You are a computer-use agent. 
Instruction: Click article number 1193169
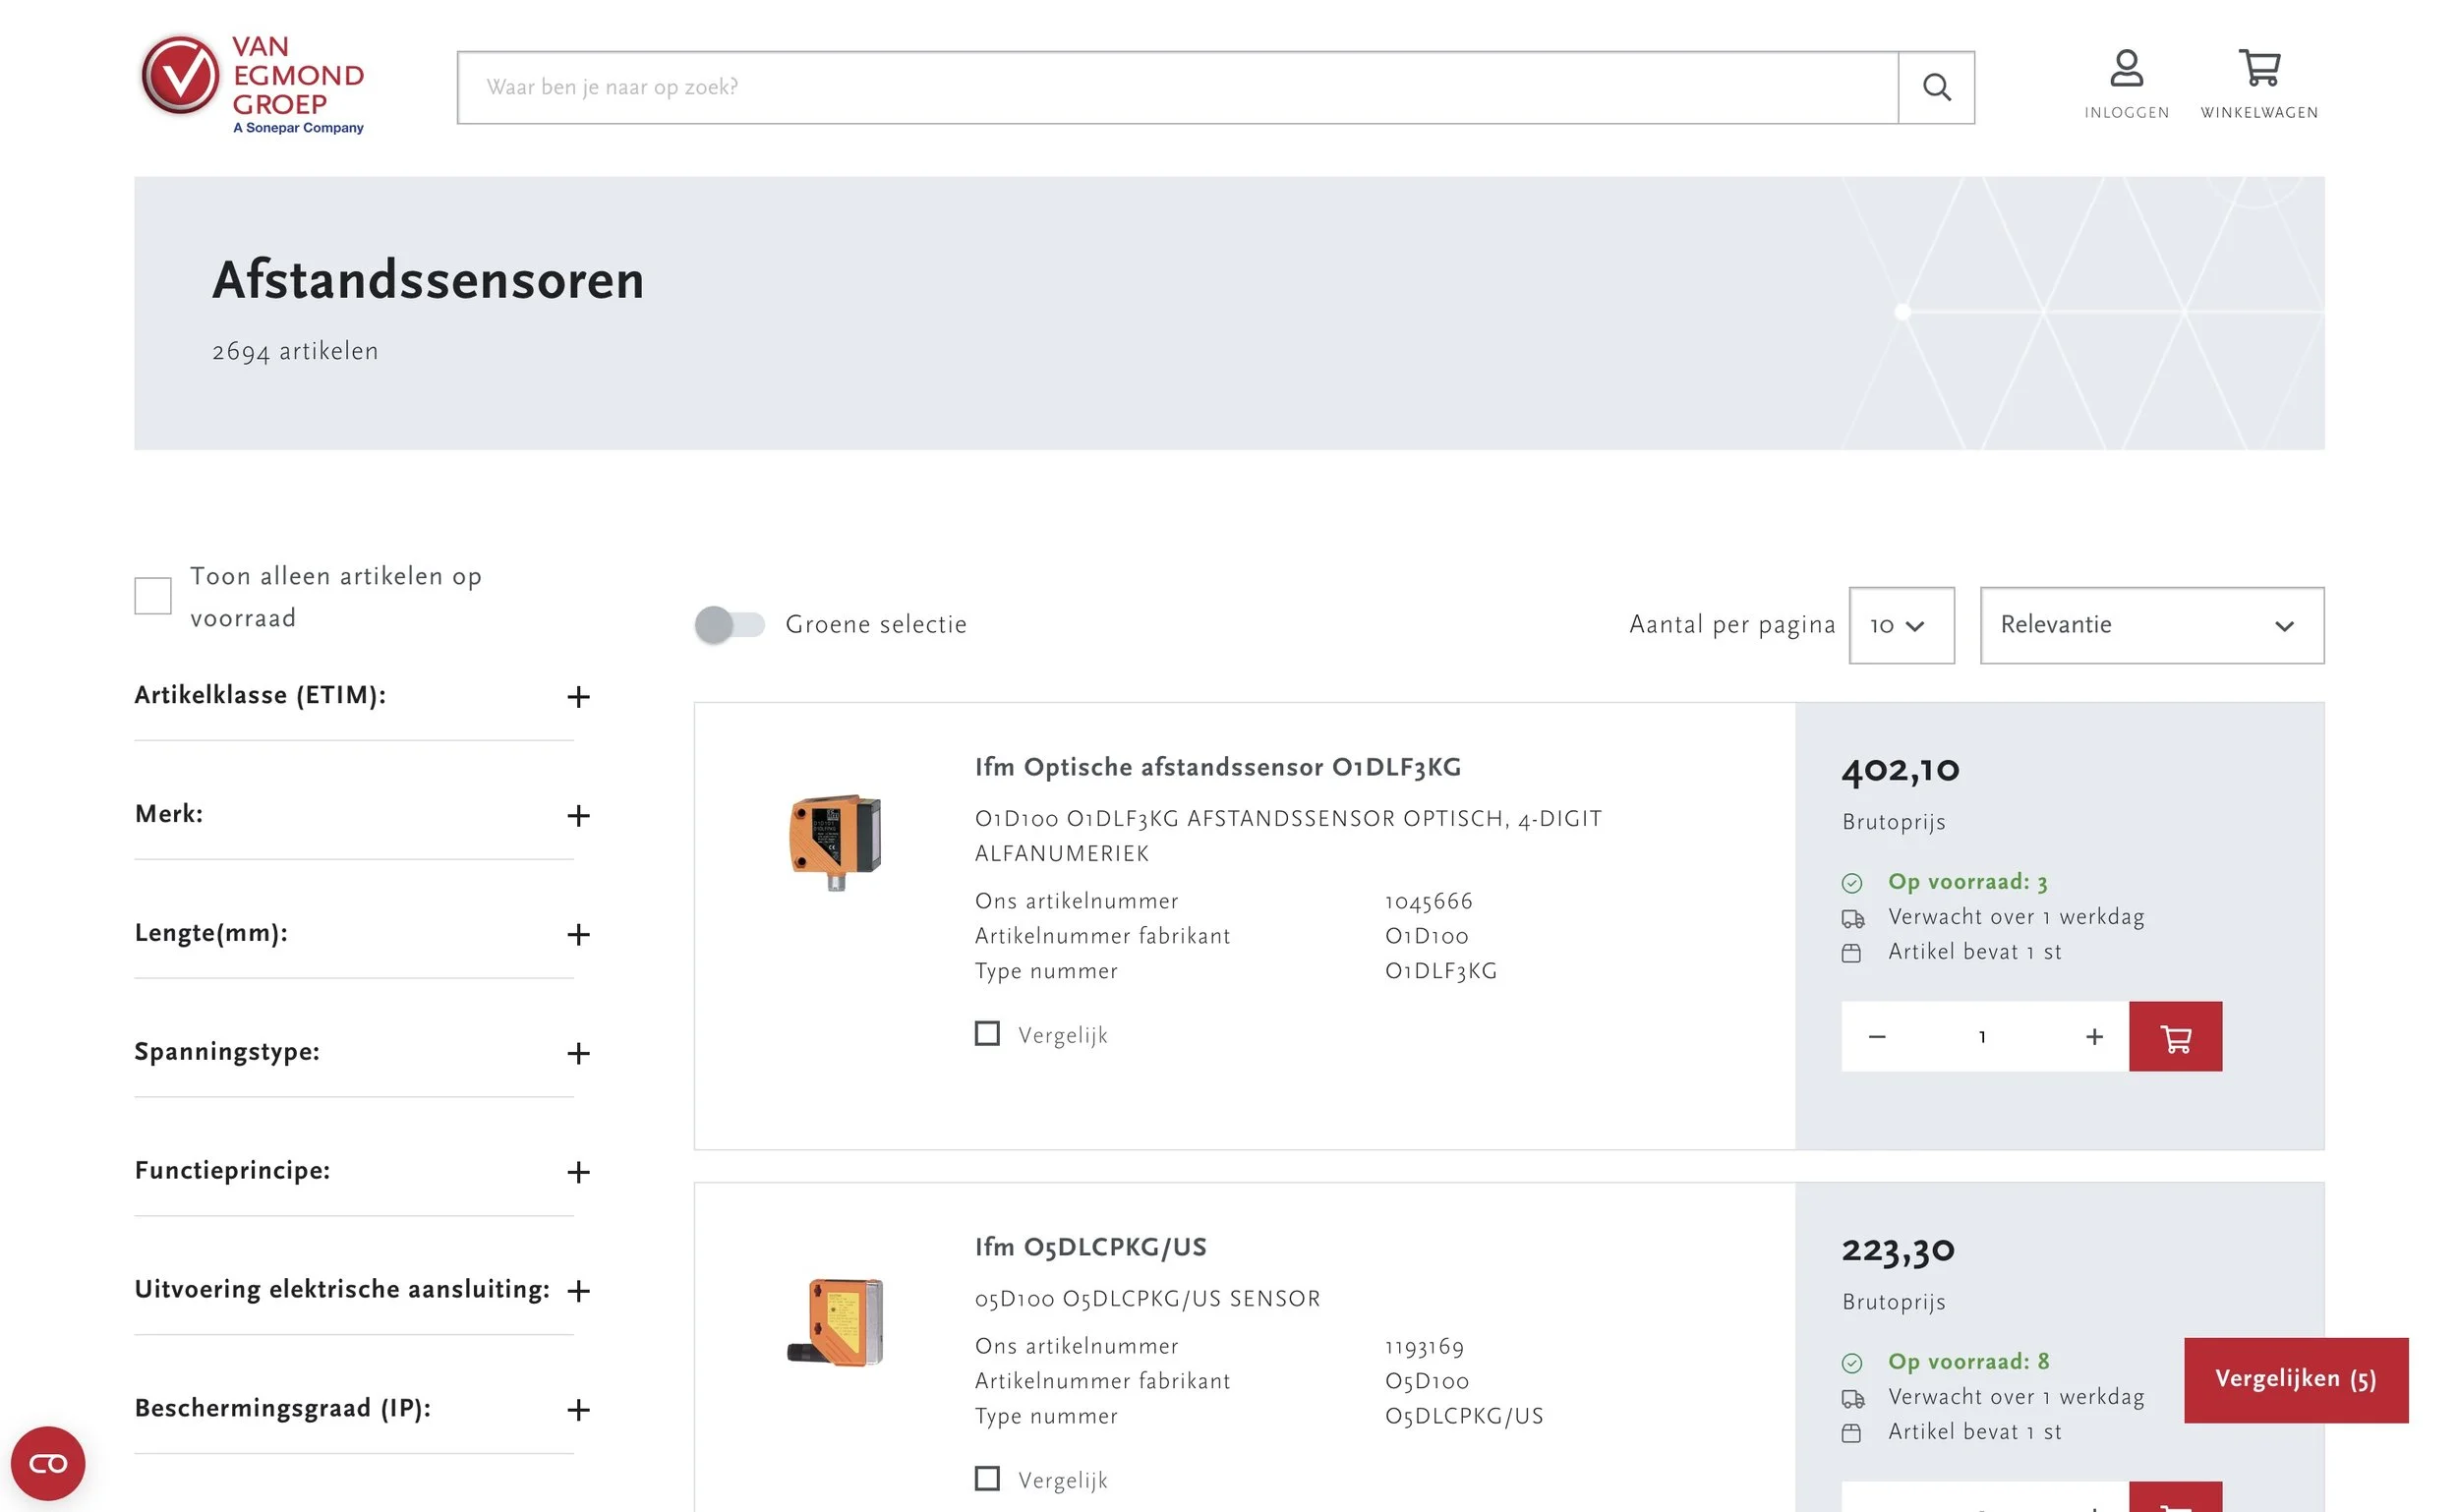(1424, 1347)
